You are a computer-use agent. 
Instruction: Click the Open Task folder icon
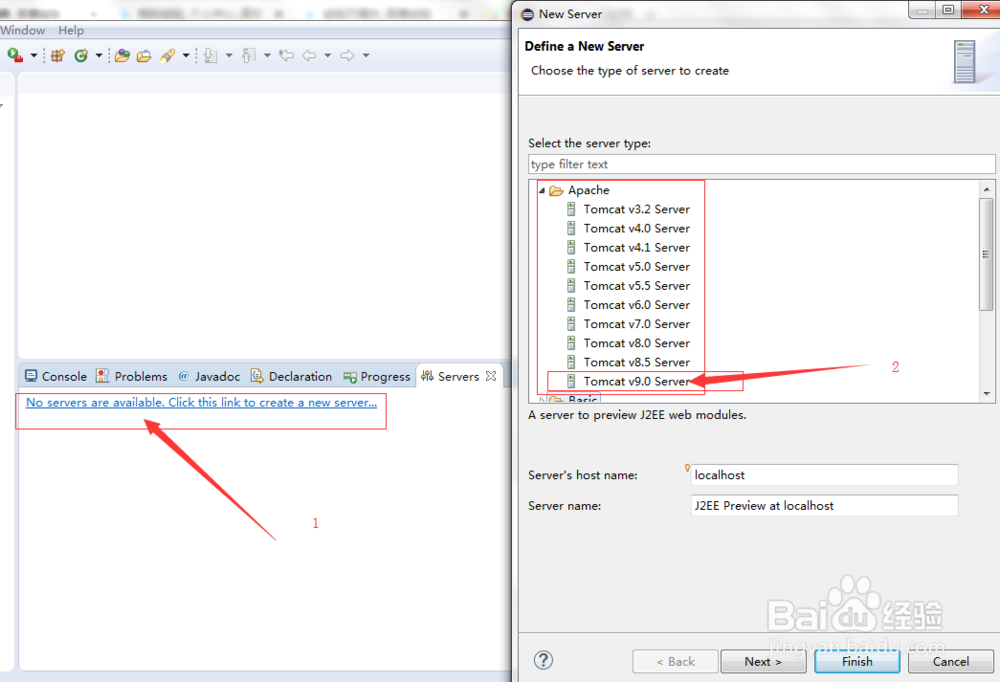pyautogui.click(x=144, y=56)
